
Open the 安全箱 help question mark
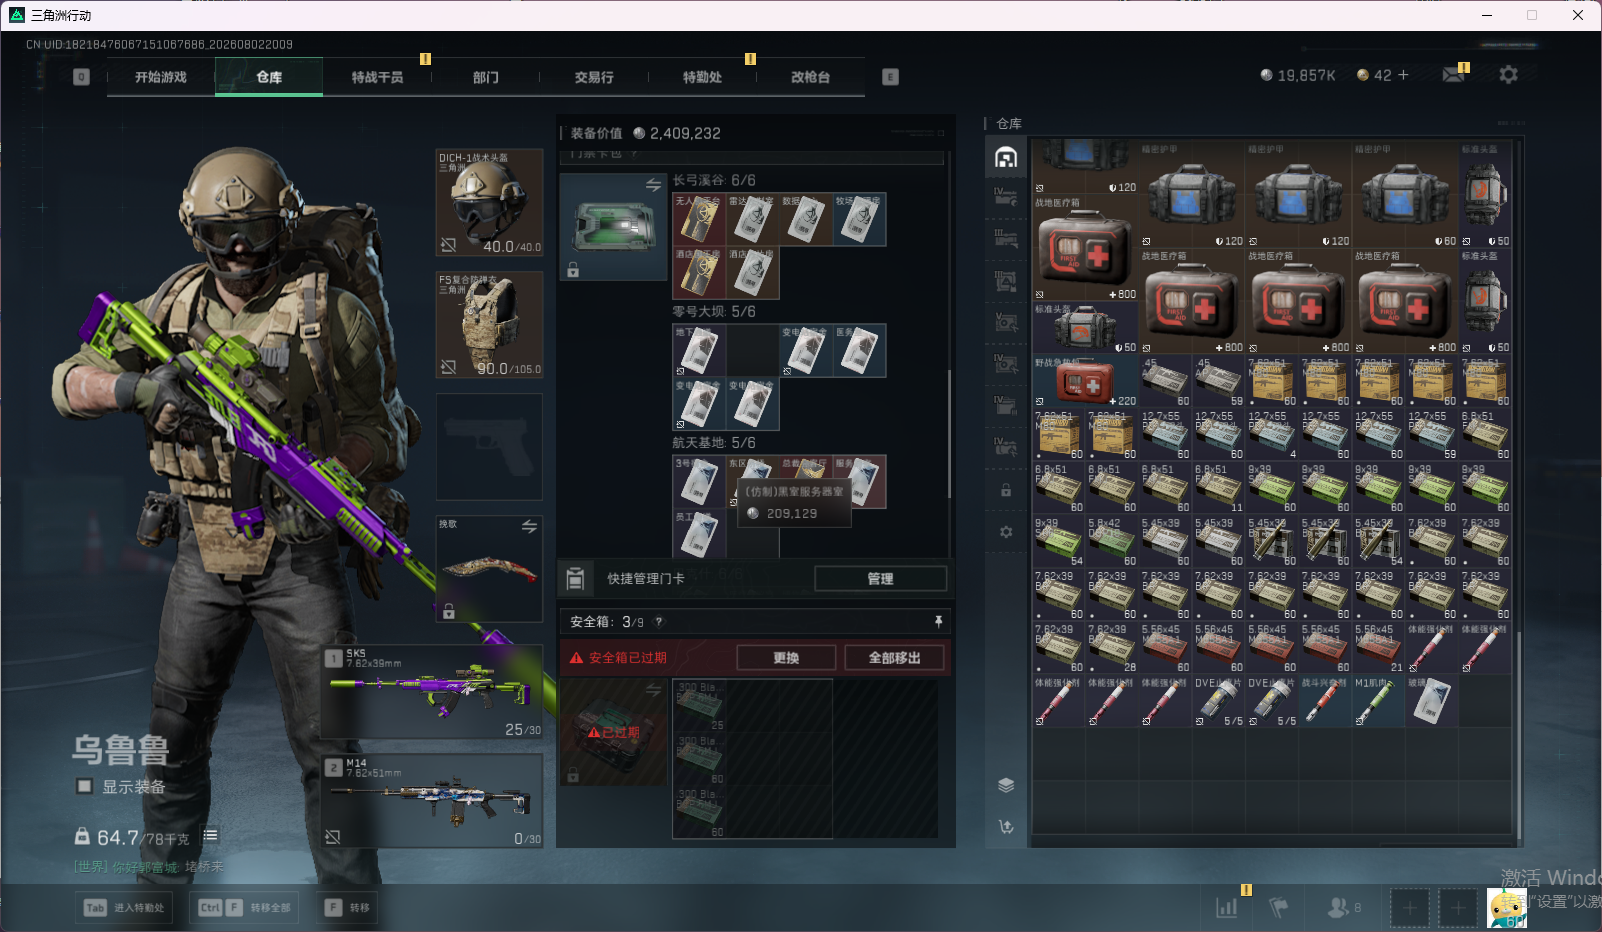pyautogui.click(x=659, y=622)
